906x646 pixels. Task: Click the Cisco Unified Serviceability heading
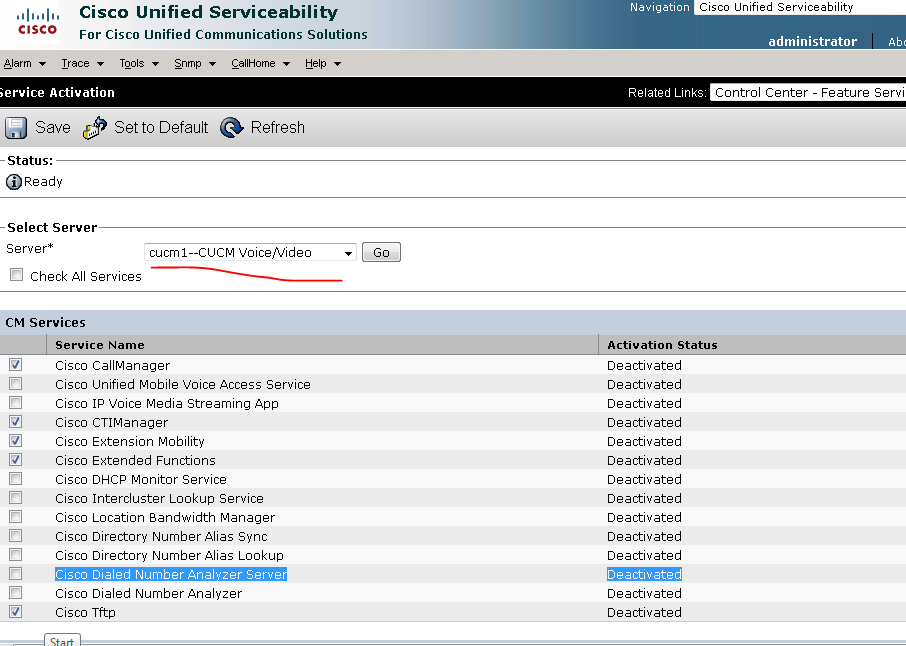209,12
